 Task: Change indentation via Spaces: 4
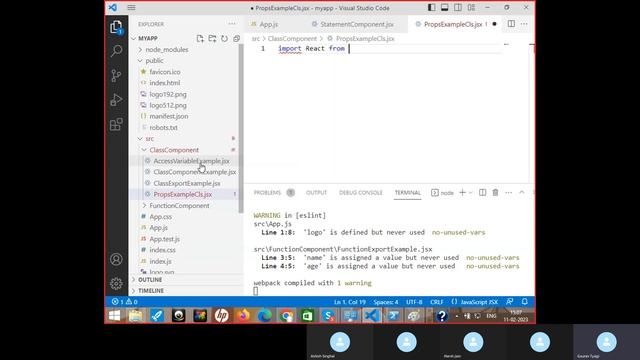point(386,302)
